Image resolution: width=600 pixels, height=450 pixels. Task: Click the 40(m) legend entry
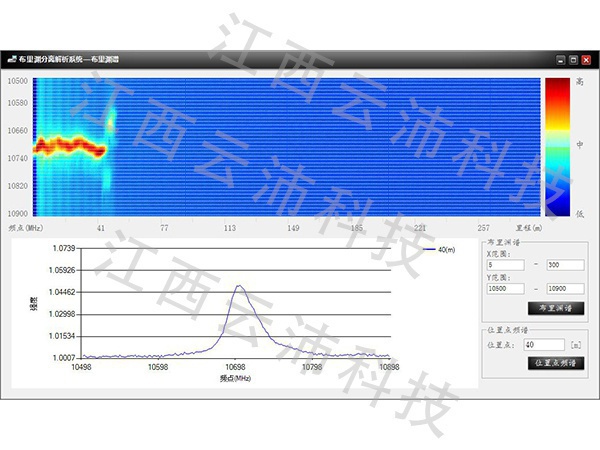439,250
